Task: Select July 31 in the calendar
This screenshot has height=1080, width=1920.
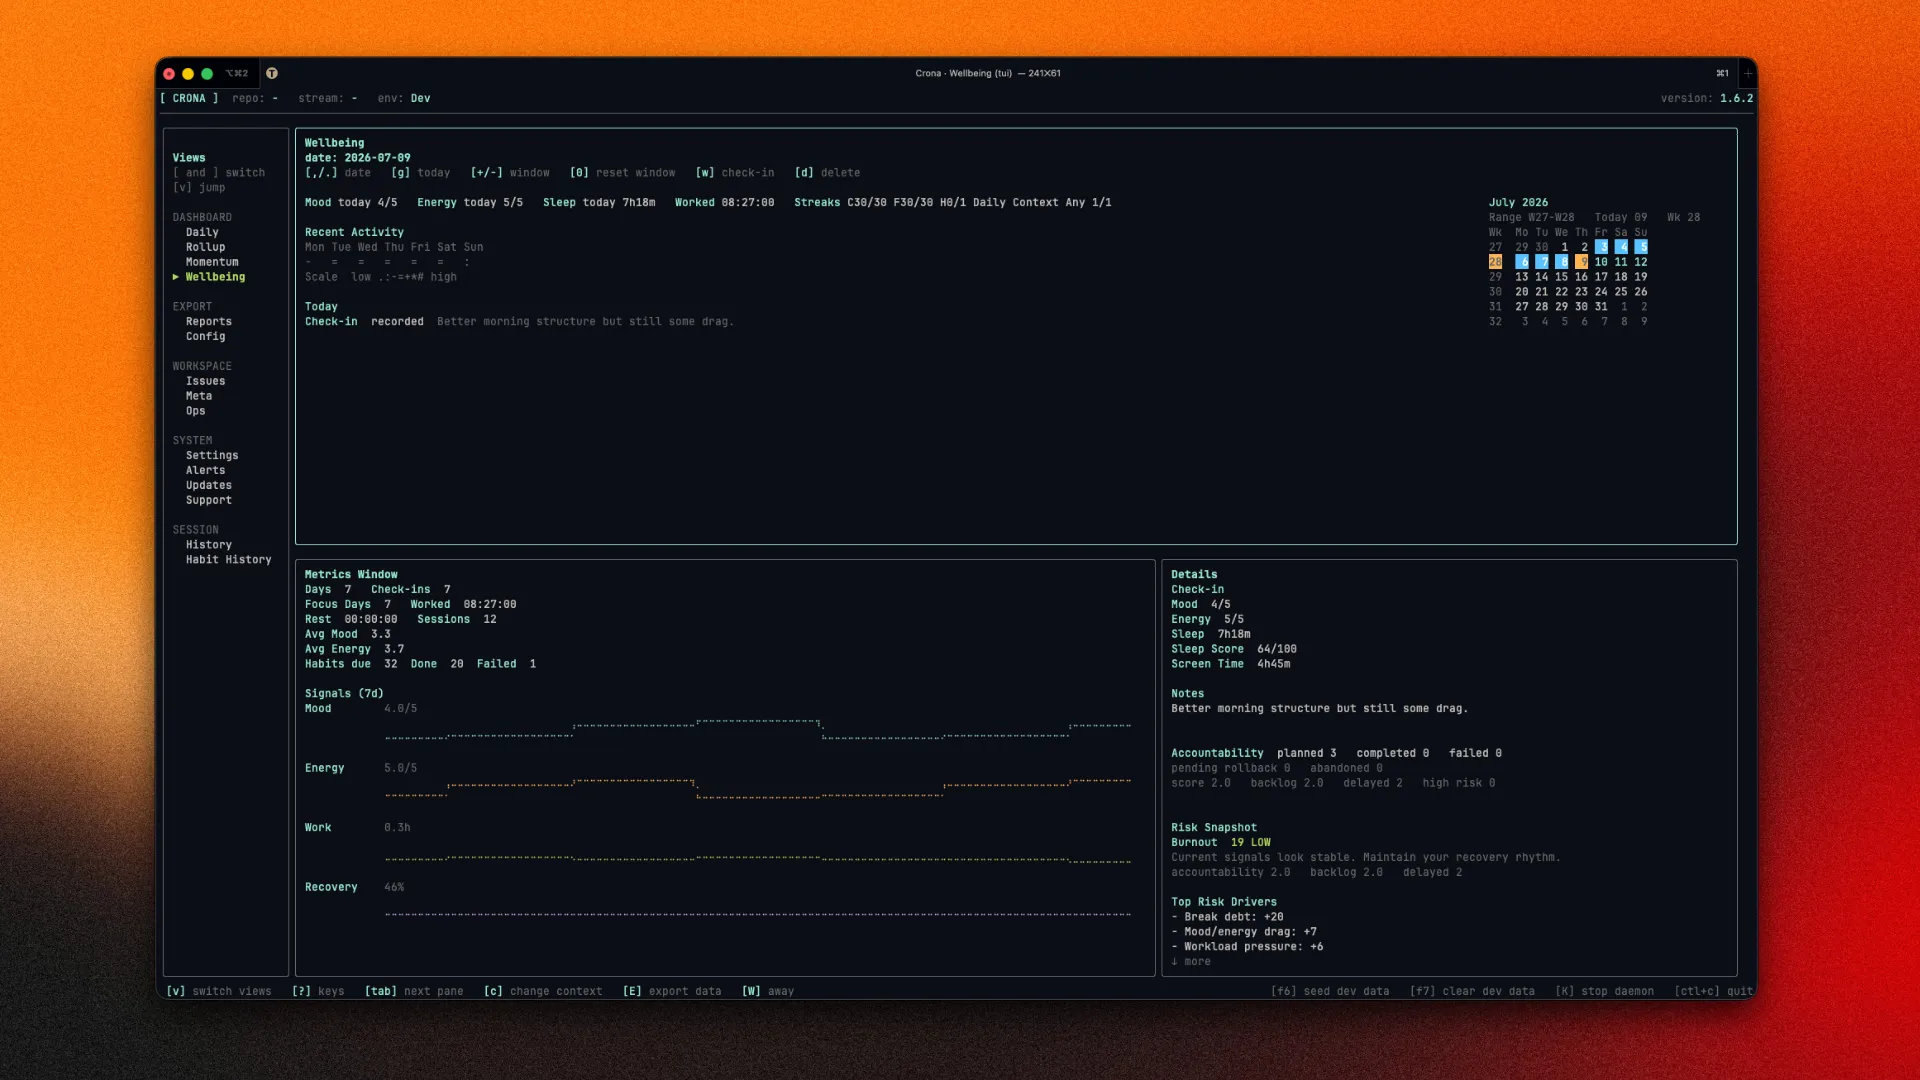Action: [1601, 307]
